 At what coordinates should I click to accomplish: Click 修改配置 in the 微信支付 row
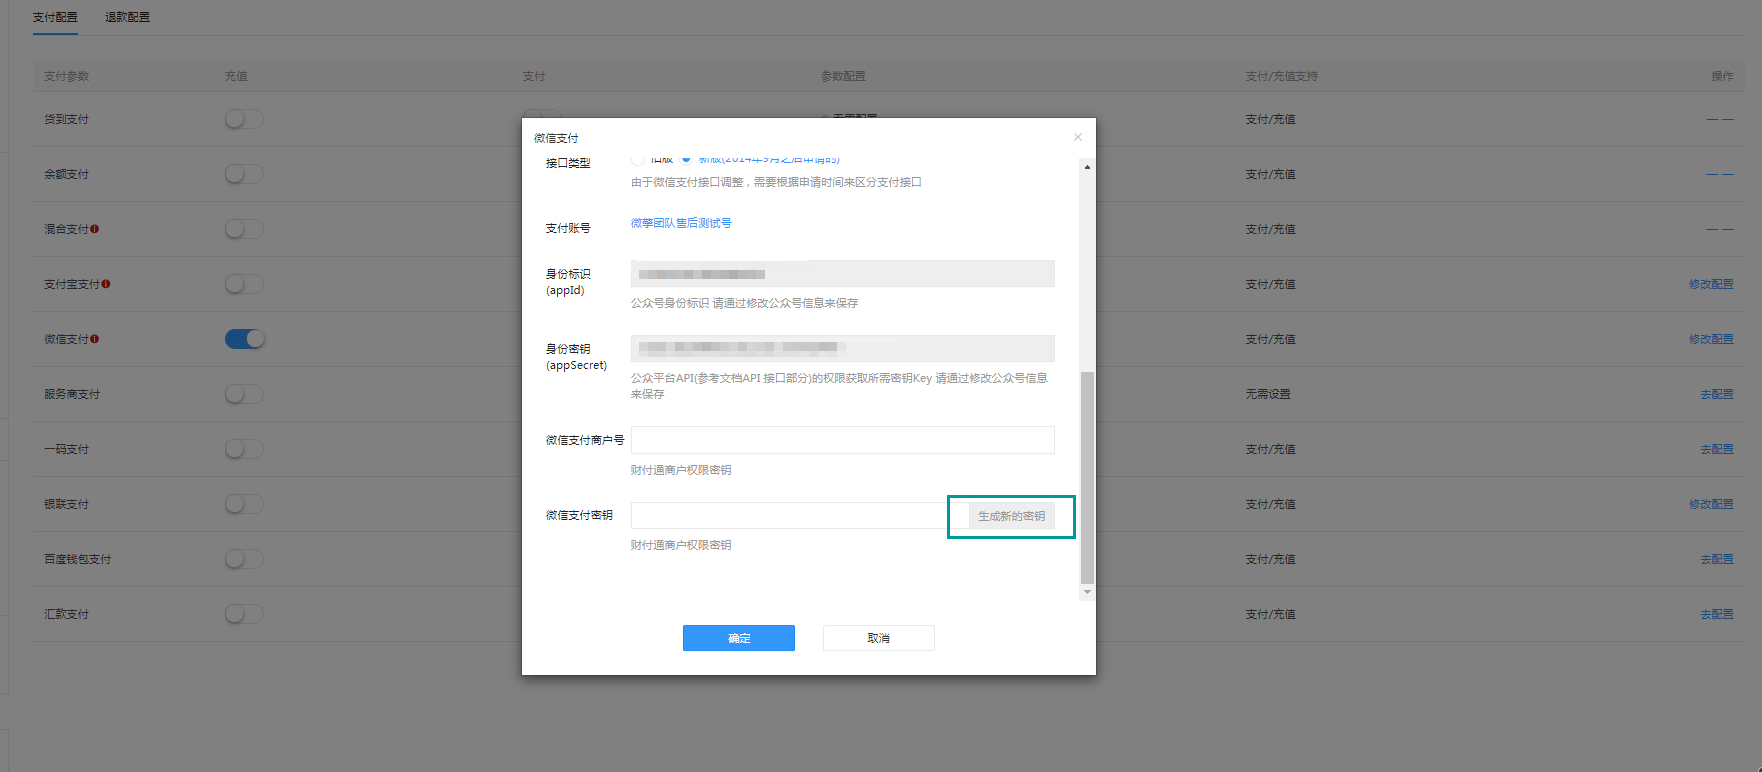1711,339
